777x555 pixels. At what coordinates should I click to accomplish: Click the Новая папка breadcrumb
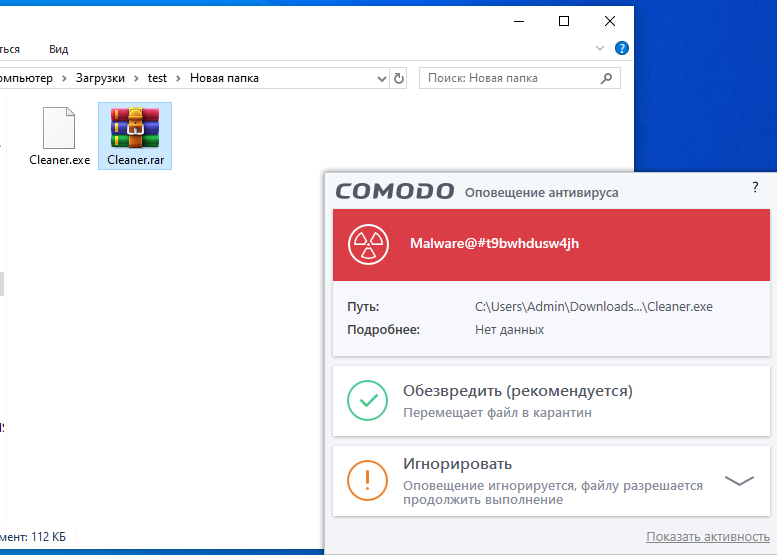point(224,78)
